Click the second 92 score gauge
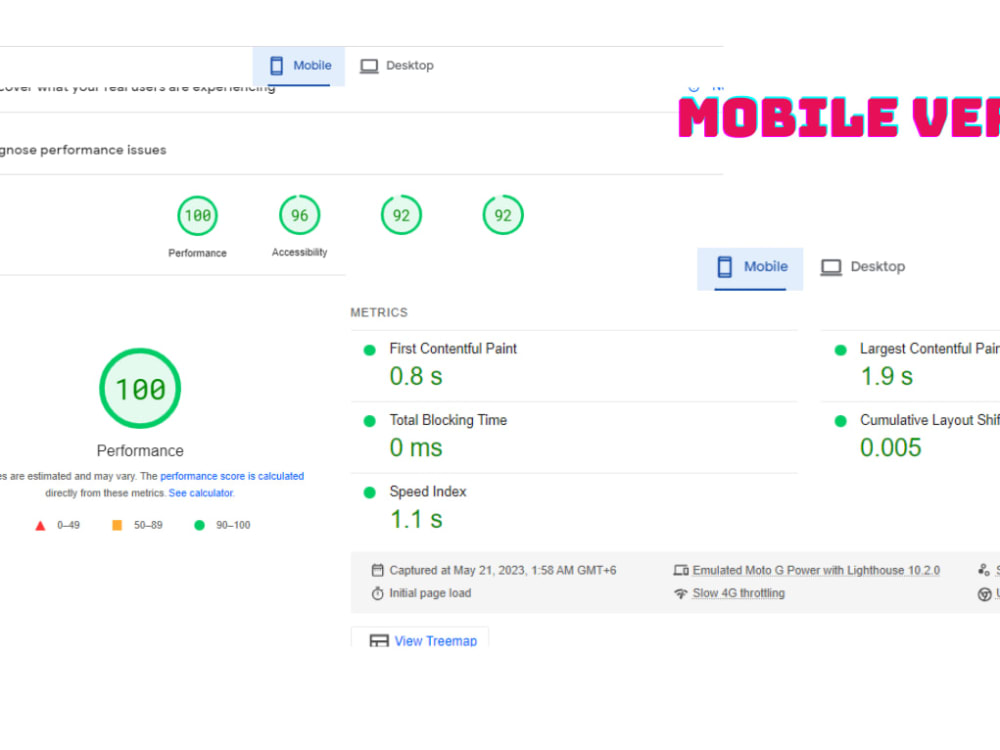Screen dimensions: 1000x750 [503, 215]
